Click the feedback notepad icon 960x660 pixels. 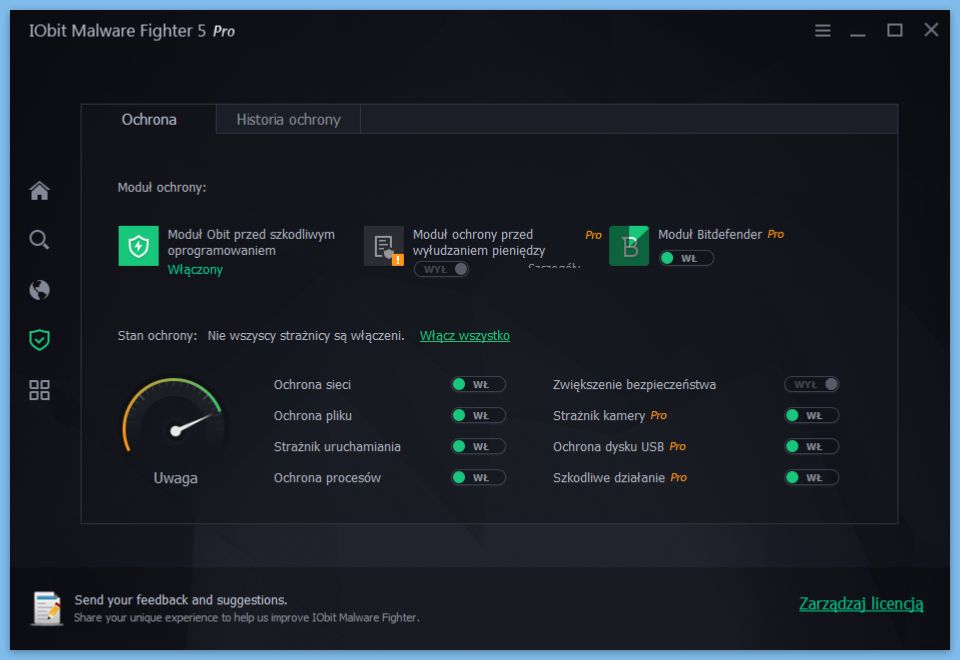(47, 608)
